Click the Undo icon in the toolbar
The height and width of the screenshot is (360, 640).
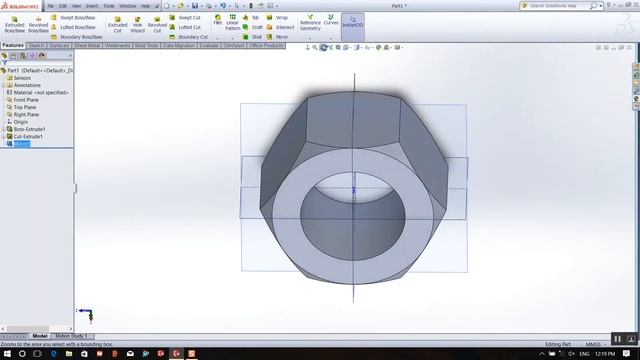tap(223, 6)
